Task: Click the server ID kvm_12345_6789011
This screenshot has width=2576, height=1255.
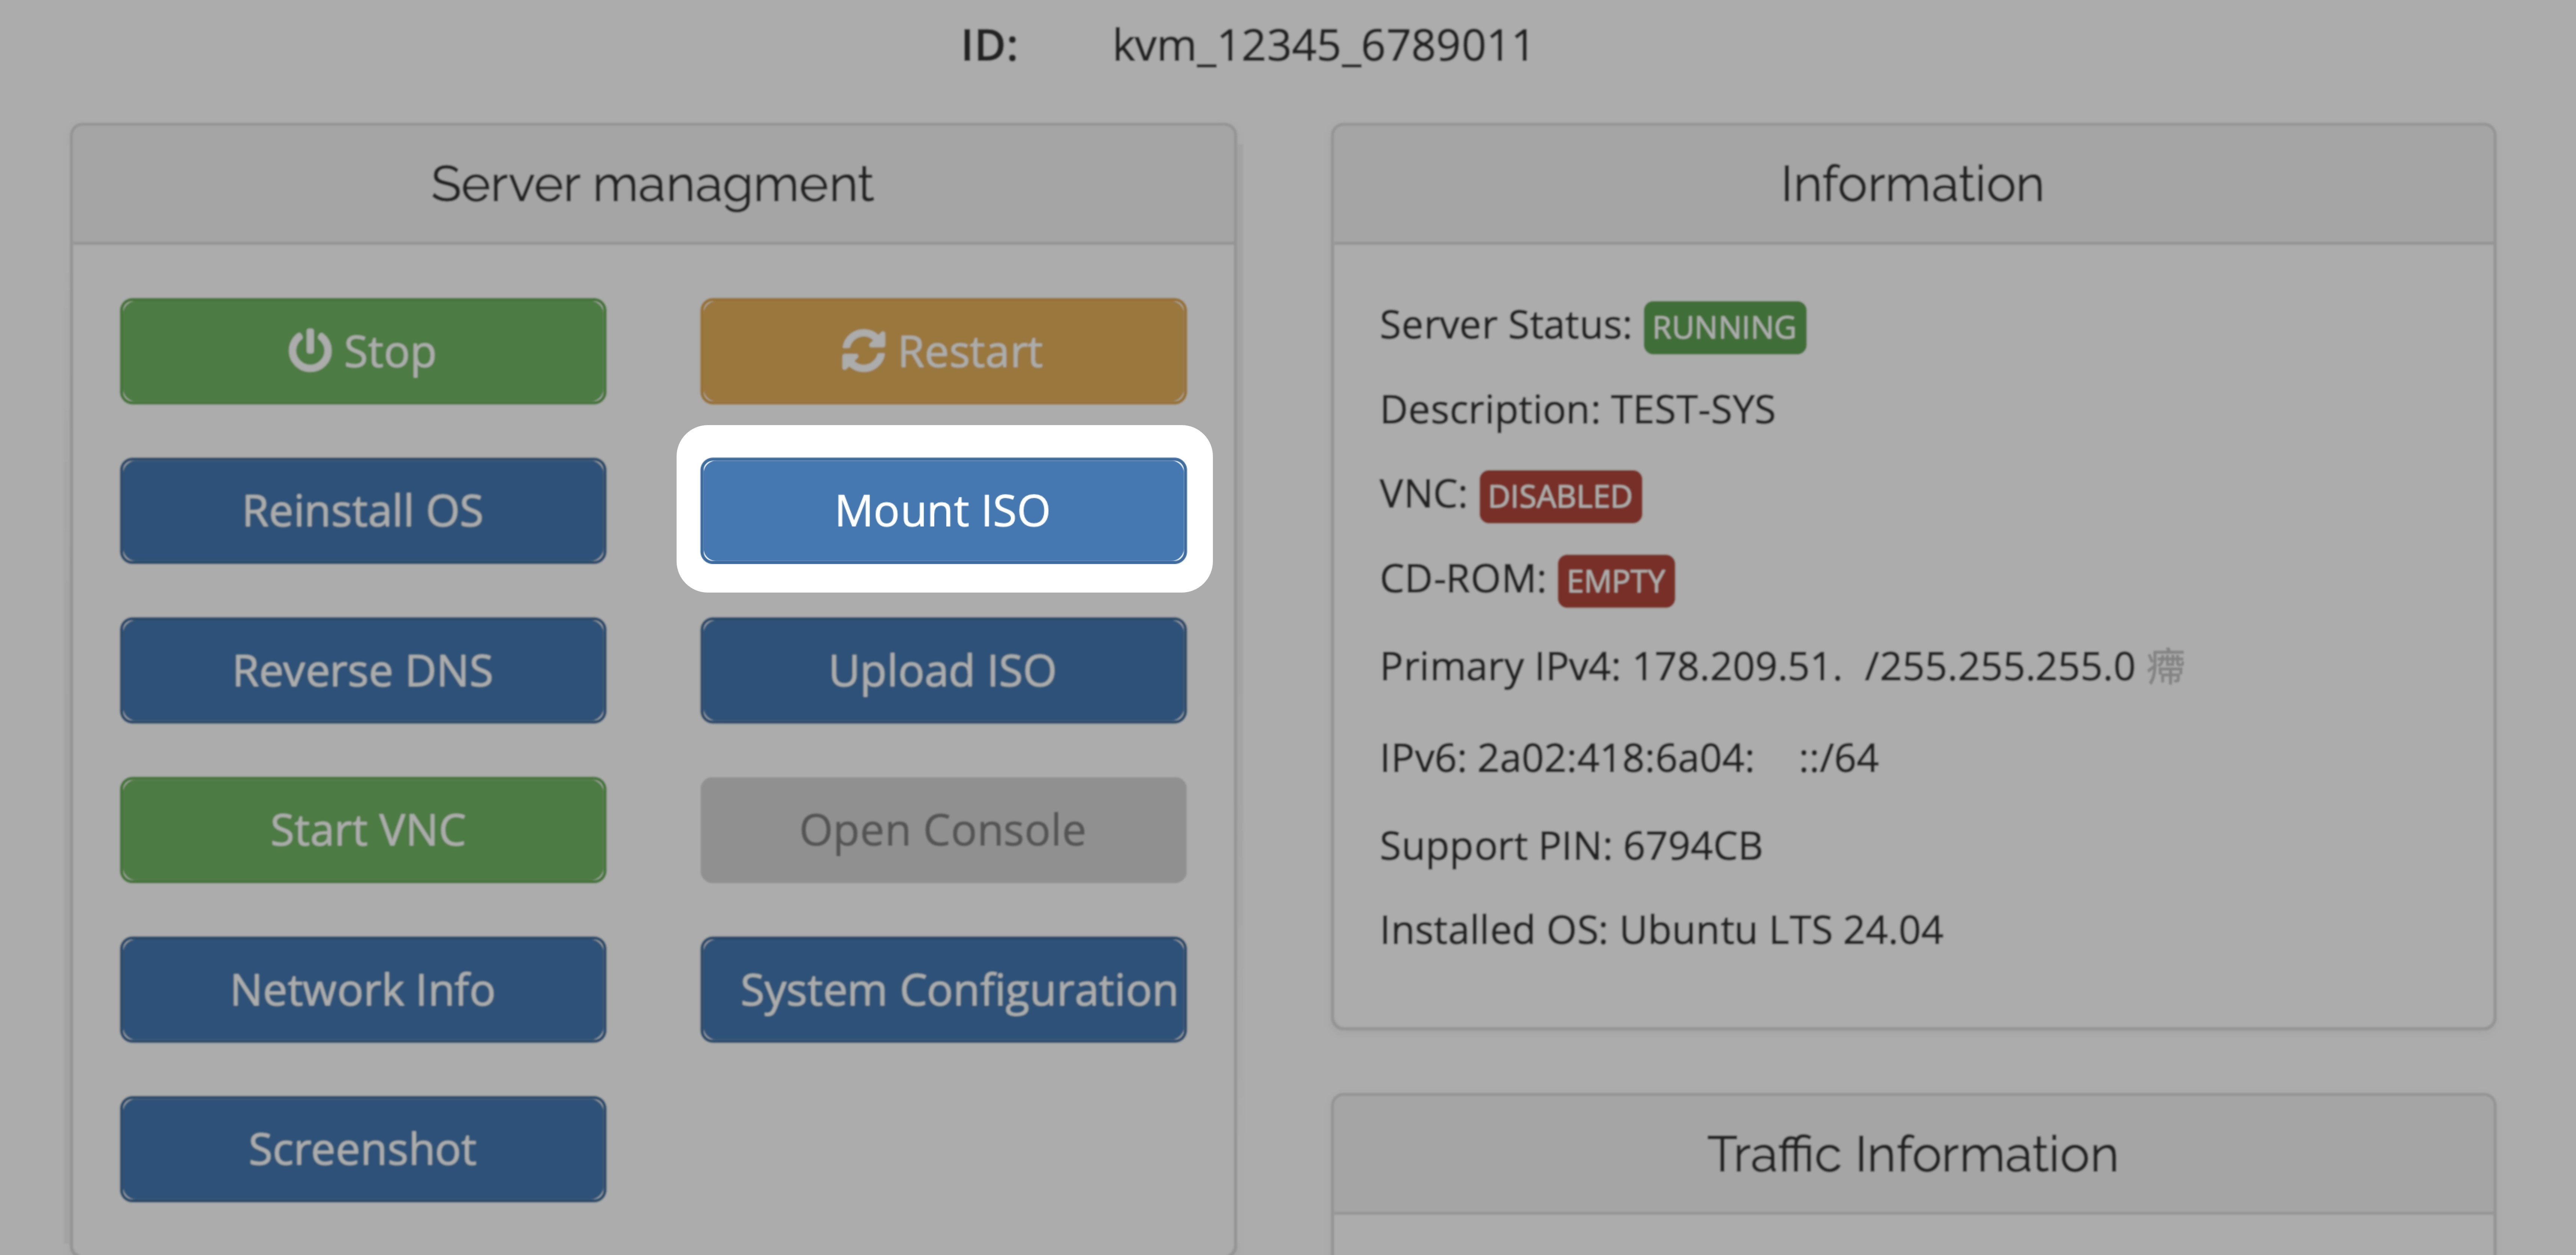Action: (1322, 46)
